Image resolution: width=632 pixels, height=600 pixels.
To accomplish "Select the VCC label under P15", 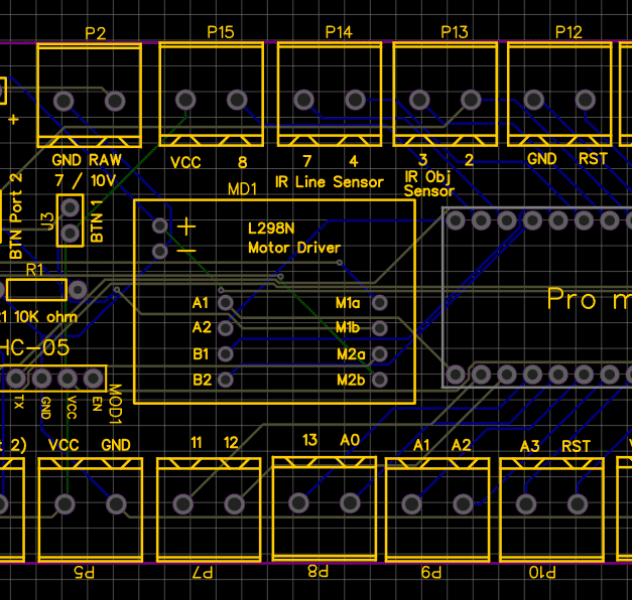I will (185, 162).
